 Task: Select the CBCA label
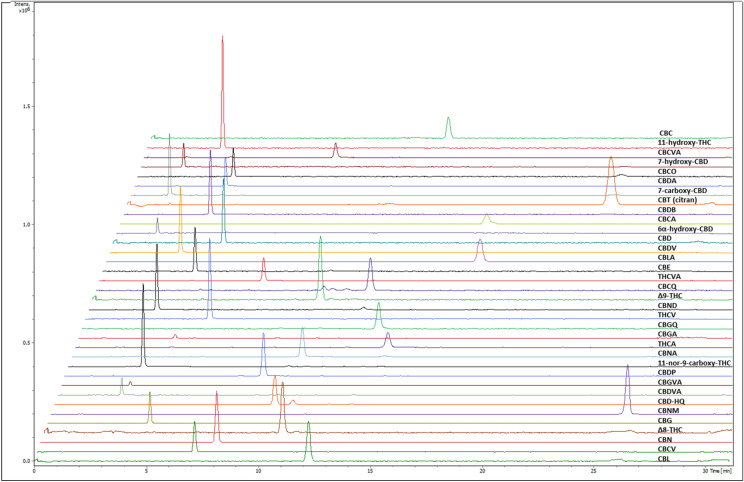tap(667, 219)
